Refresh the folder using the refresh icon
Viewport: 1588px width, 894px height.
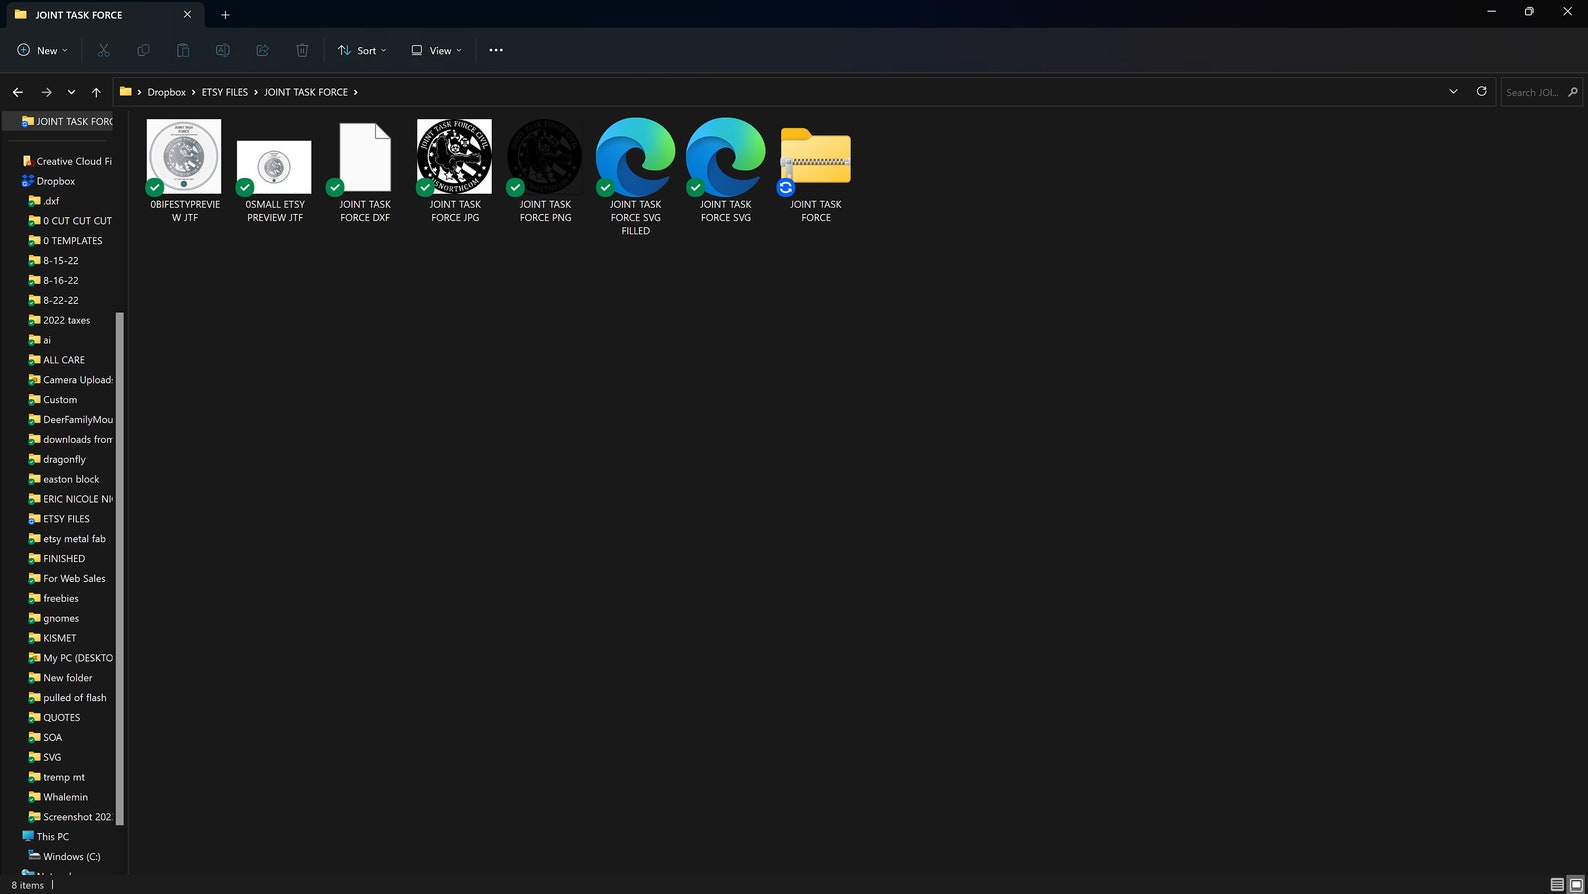pyautogui.click(x=1481, y=92)
